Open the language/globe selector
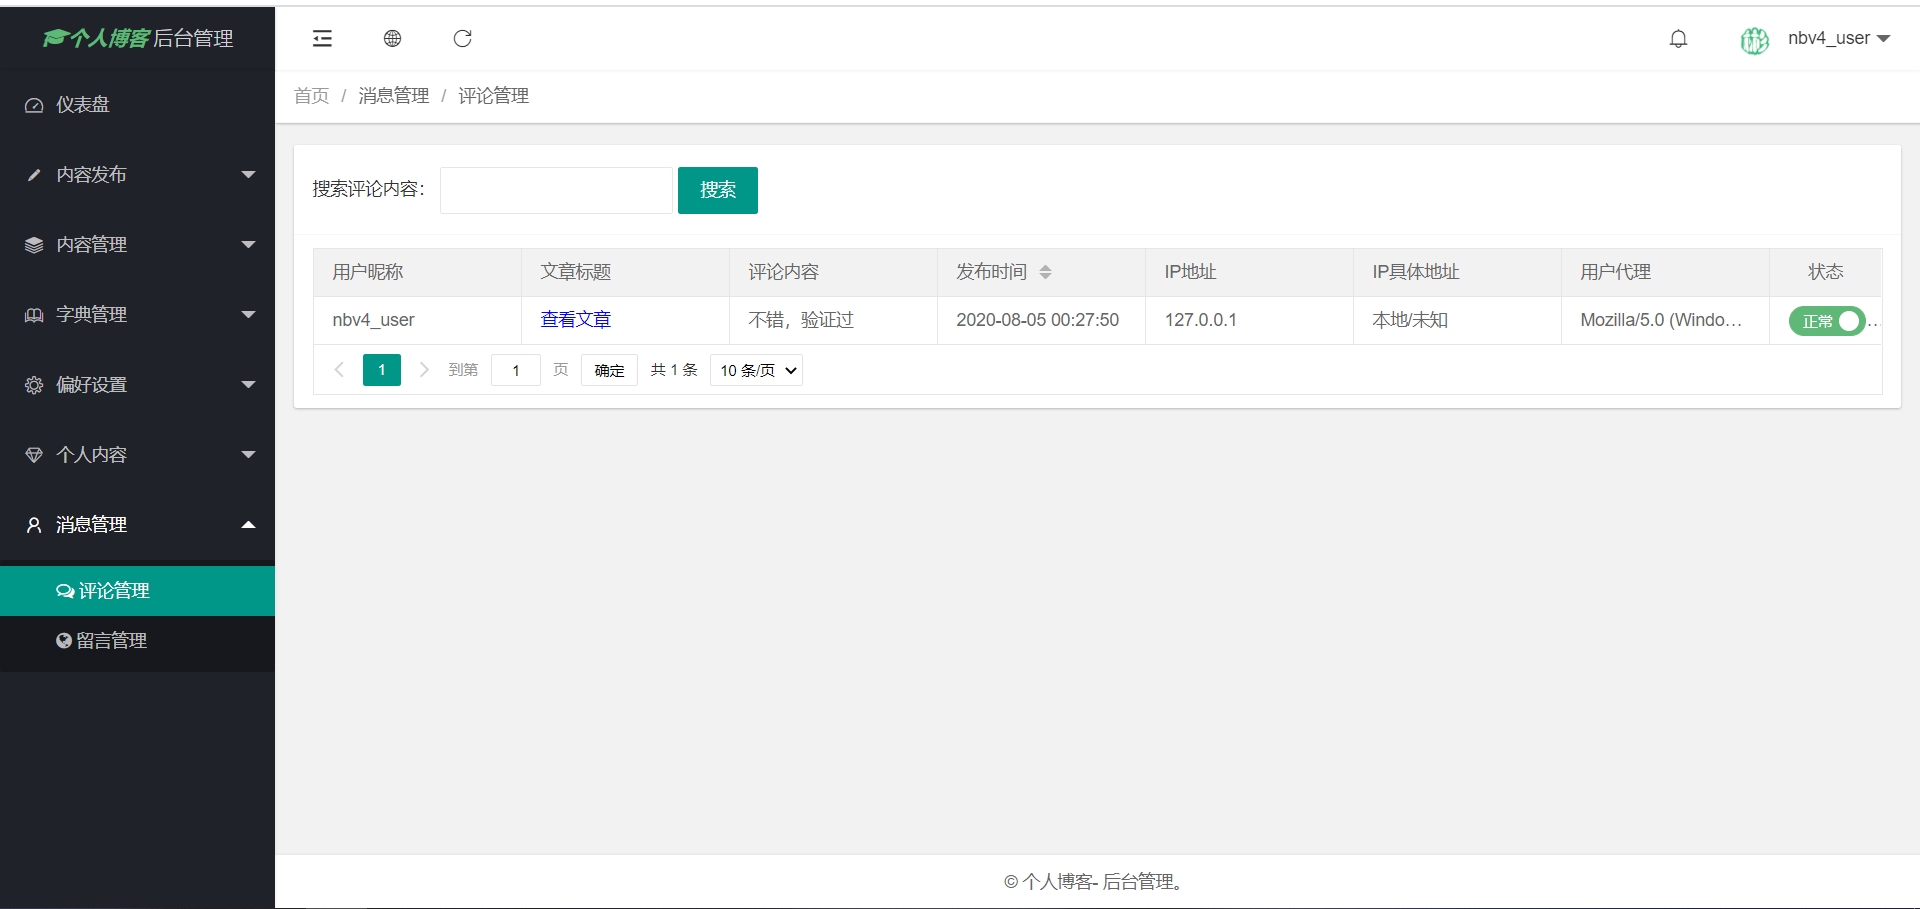Screen dimensions: 1920x909 (x=392, y=38)
